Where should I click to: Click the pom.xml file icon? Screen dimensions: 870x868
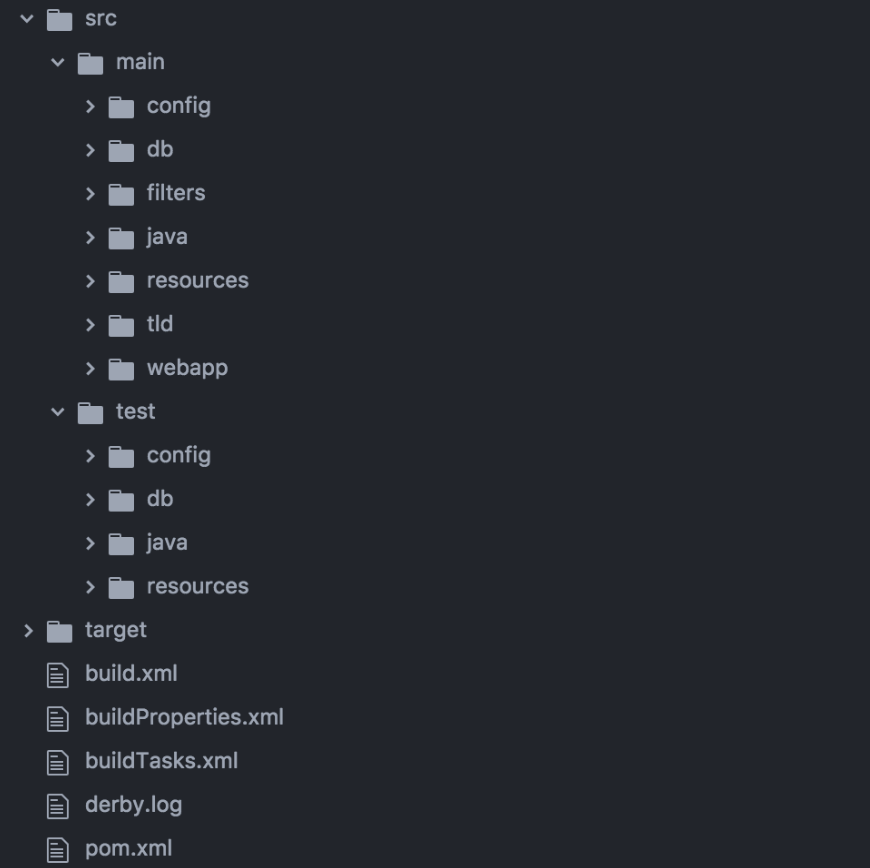(x=58, y=850)
